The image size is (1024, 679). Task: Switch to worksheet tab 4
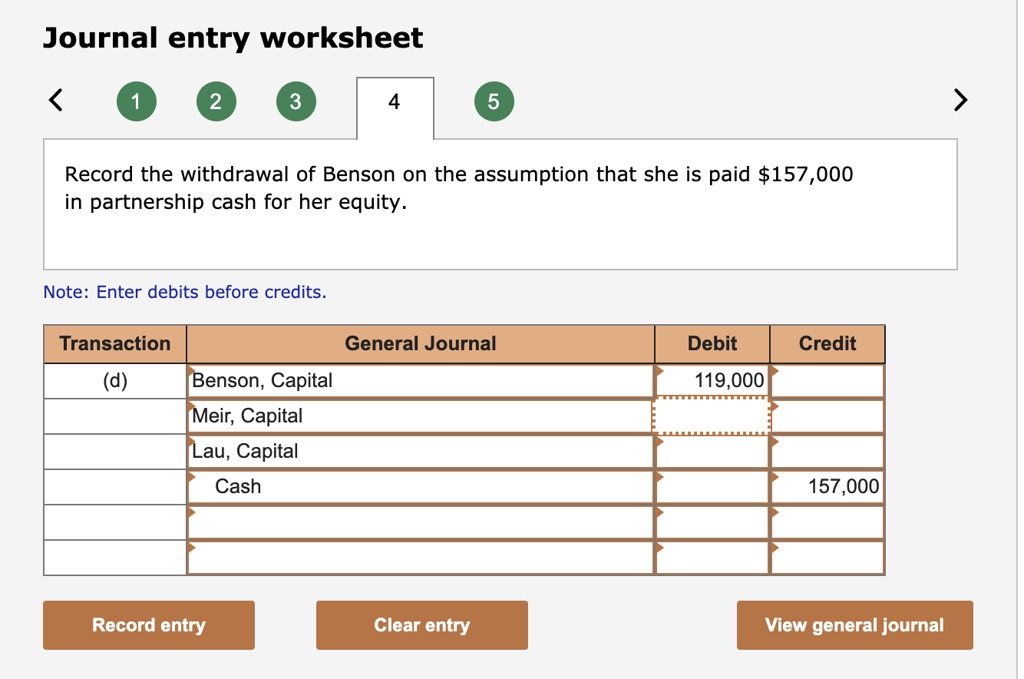pyautogui.click(x=393, y=100)
